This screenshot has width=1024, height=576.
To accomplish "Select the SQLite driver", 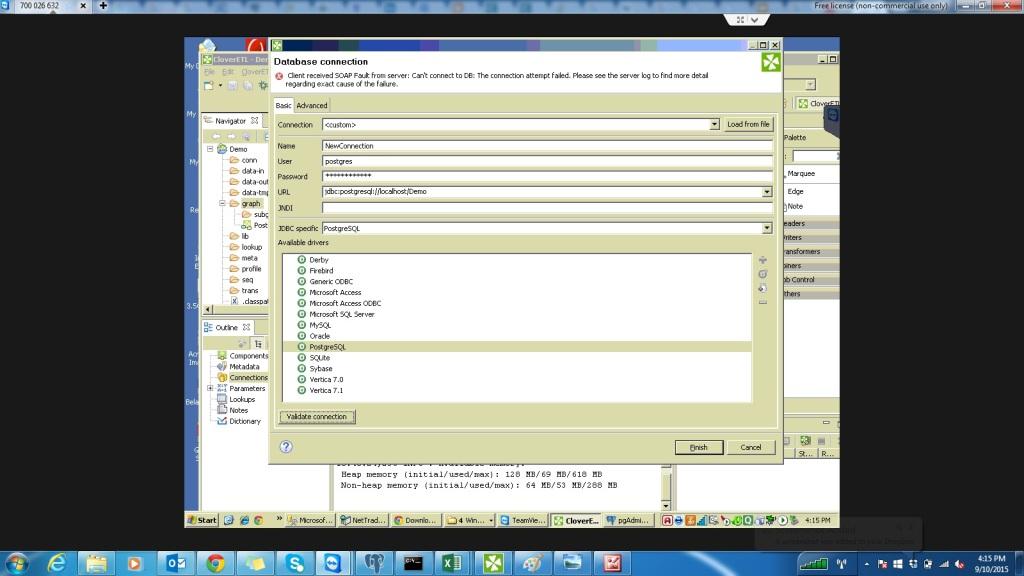I will (319, 358).
